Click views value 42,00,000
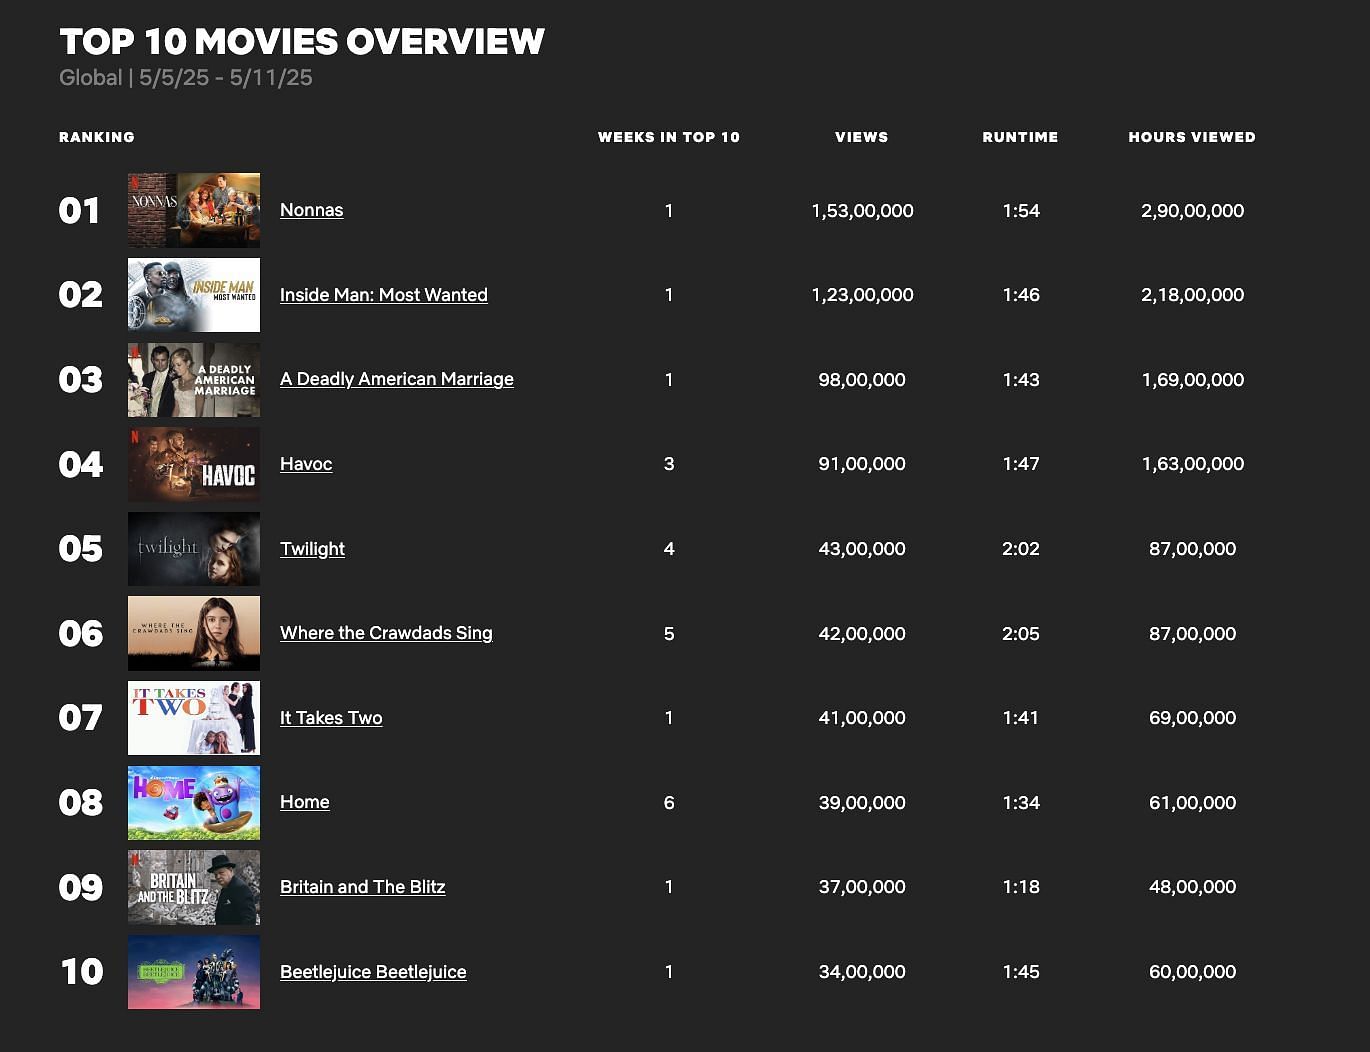 (x=862, y=634)
